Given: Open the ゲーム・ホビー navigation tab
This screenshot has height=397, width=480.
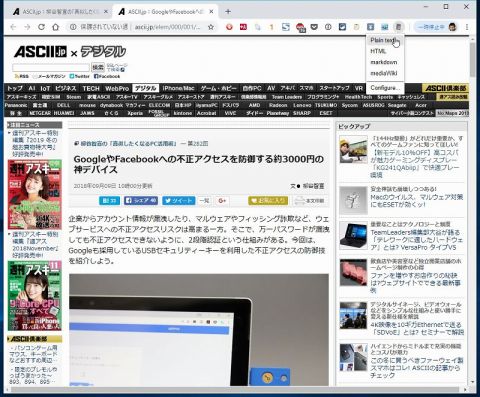Looking at the screenshot, I should point(218,88).
